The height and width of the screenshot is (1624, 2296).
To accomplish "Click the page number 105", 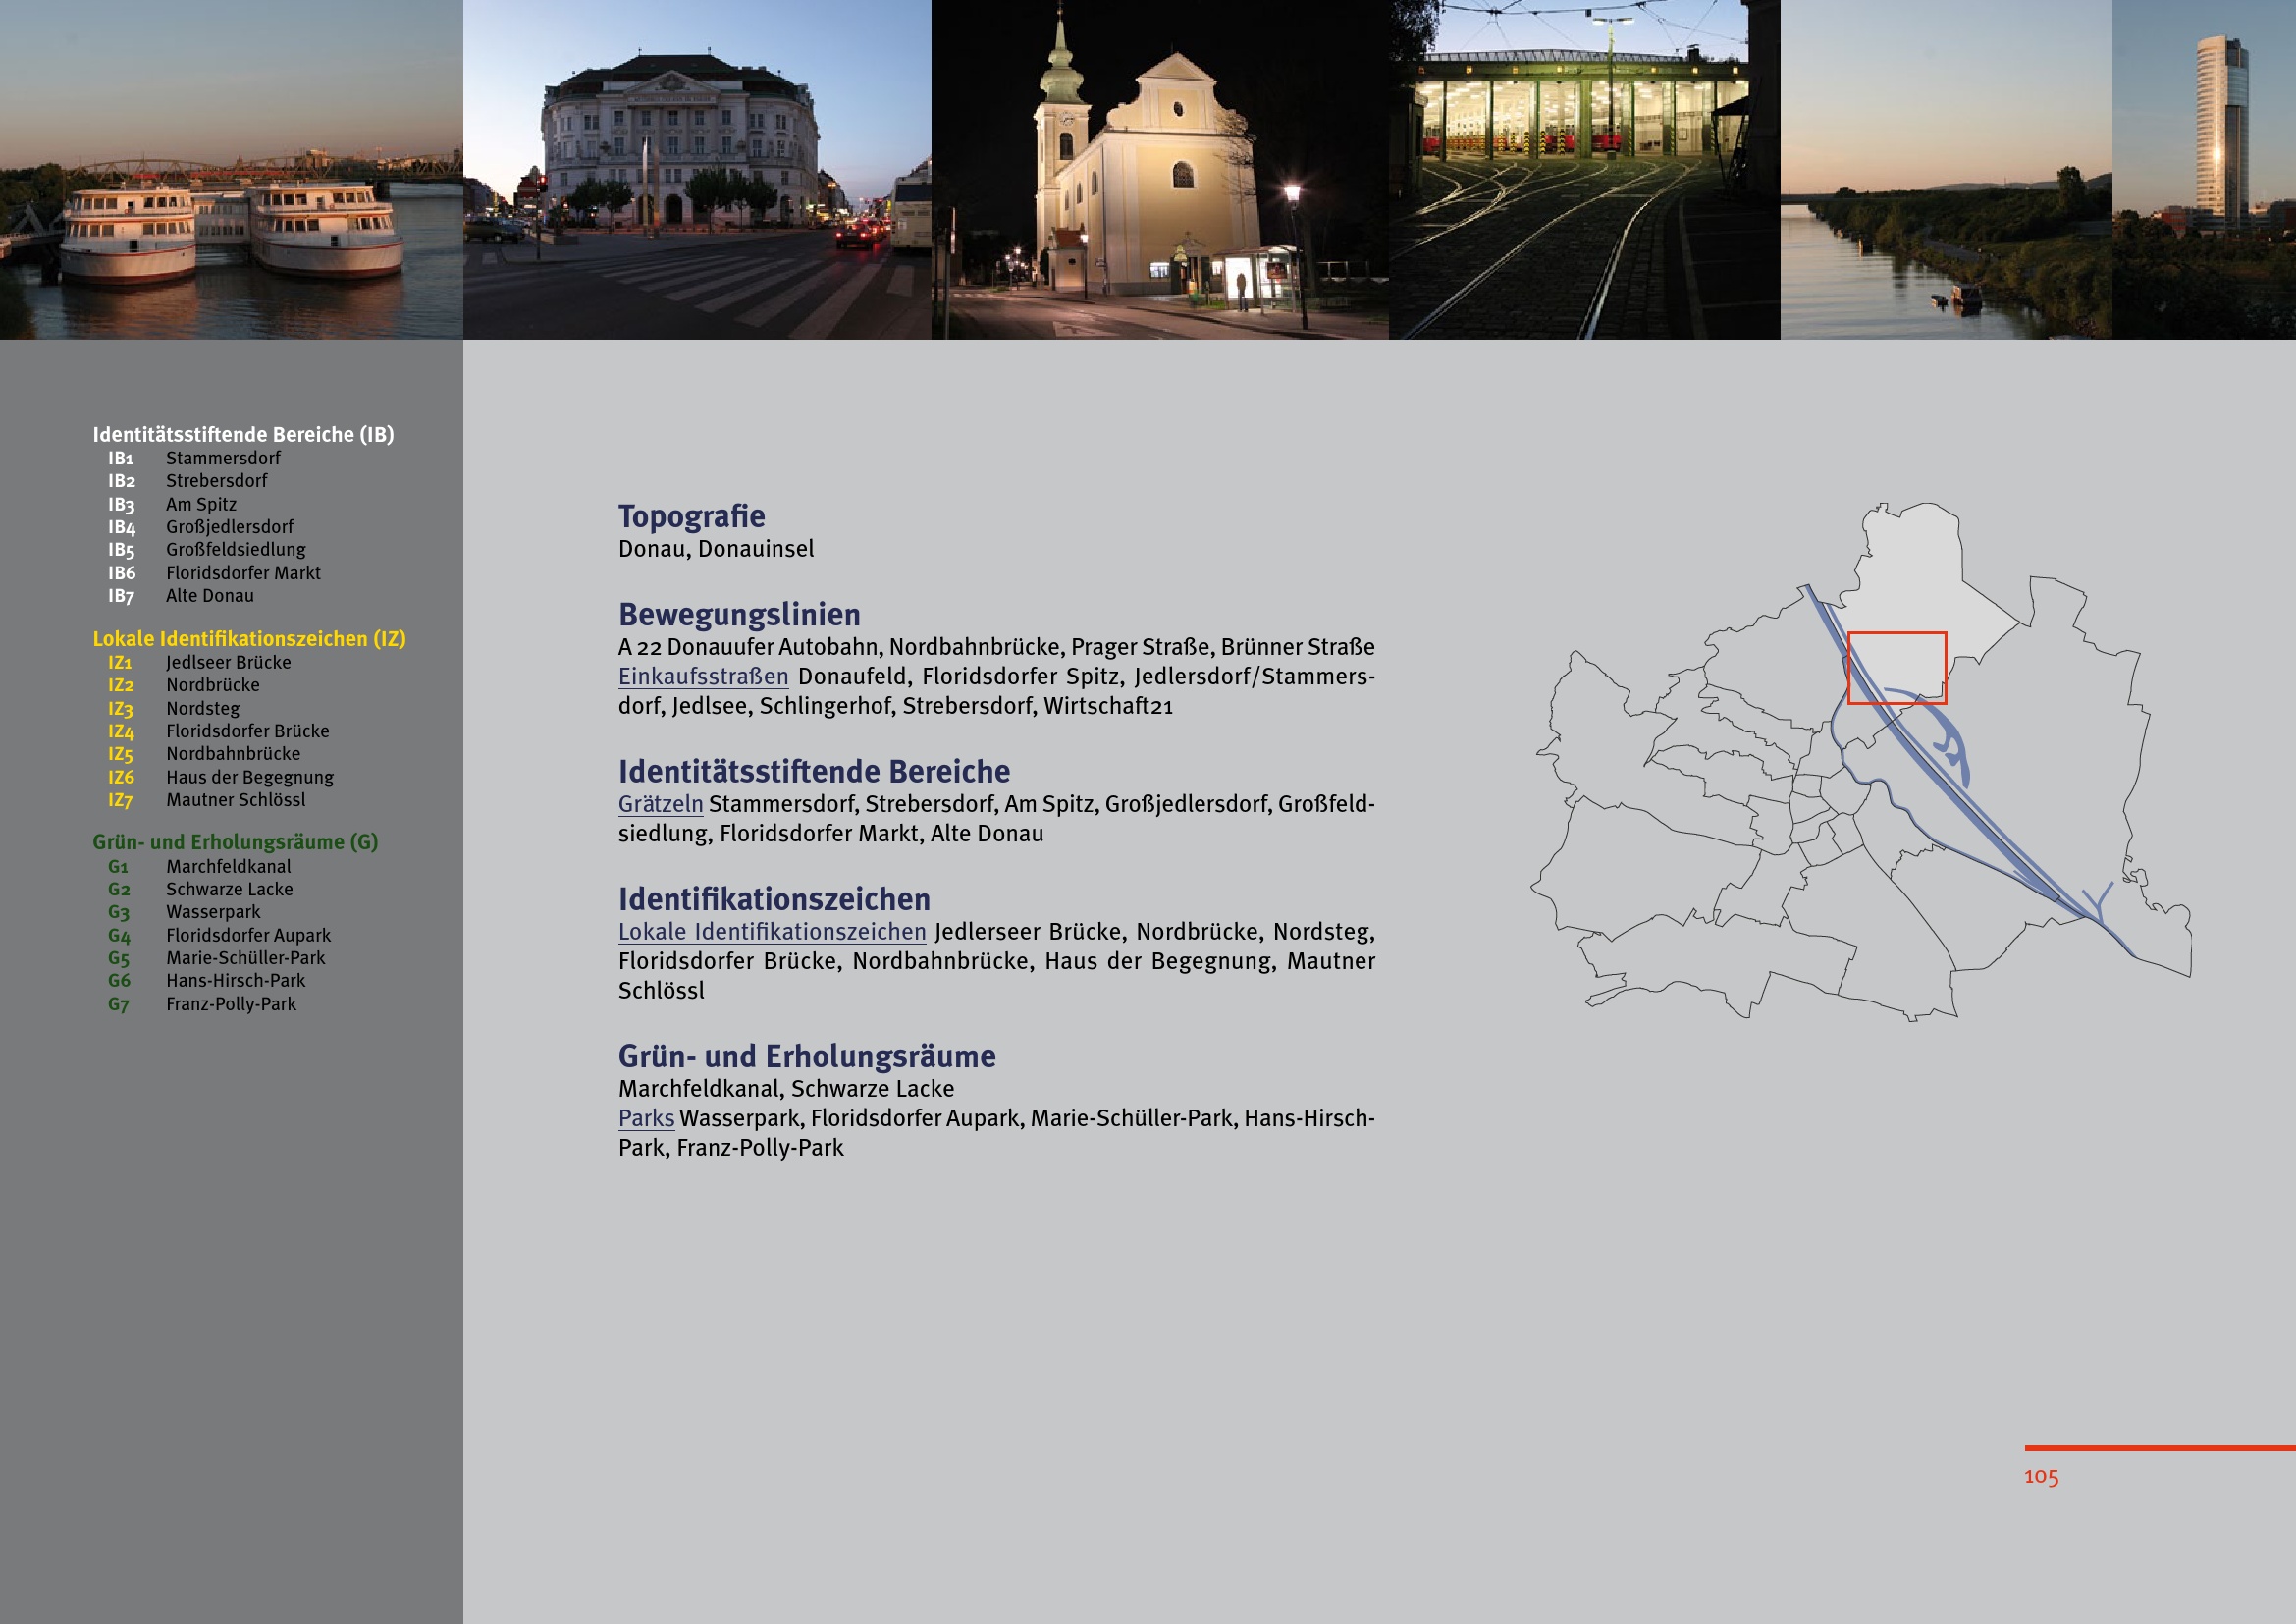I will (2040, 1476).
